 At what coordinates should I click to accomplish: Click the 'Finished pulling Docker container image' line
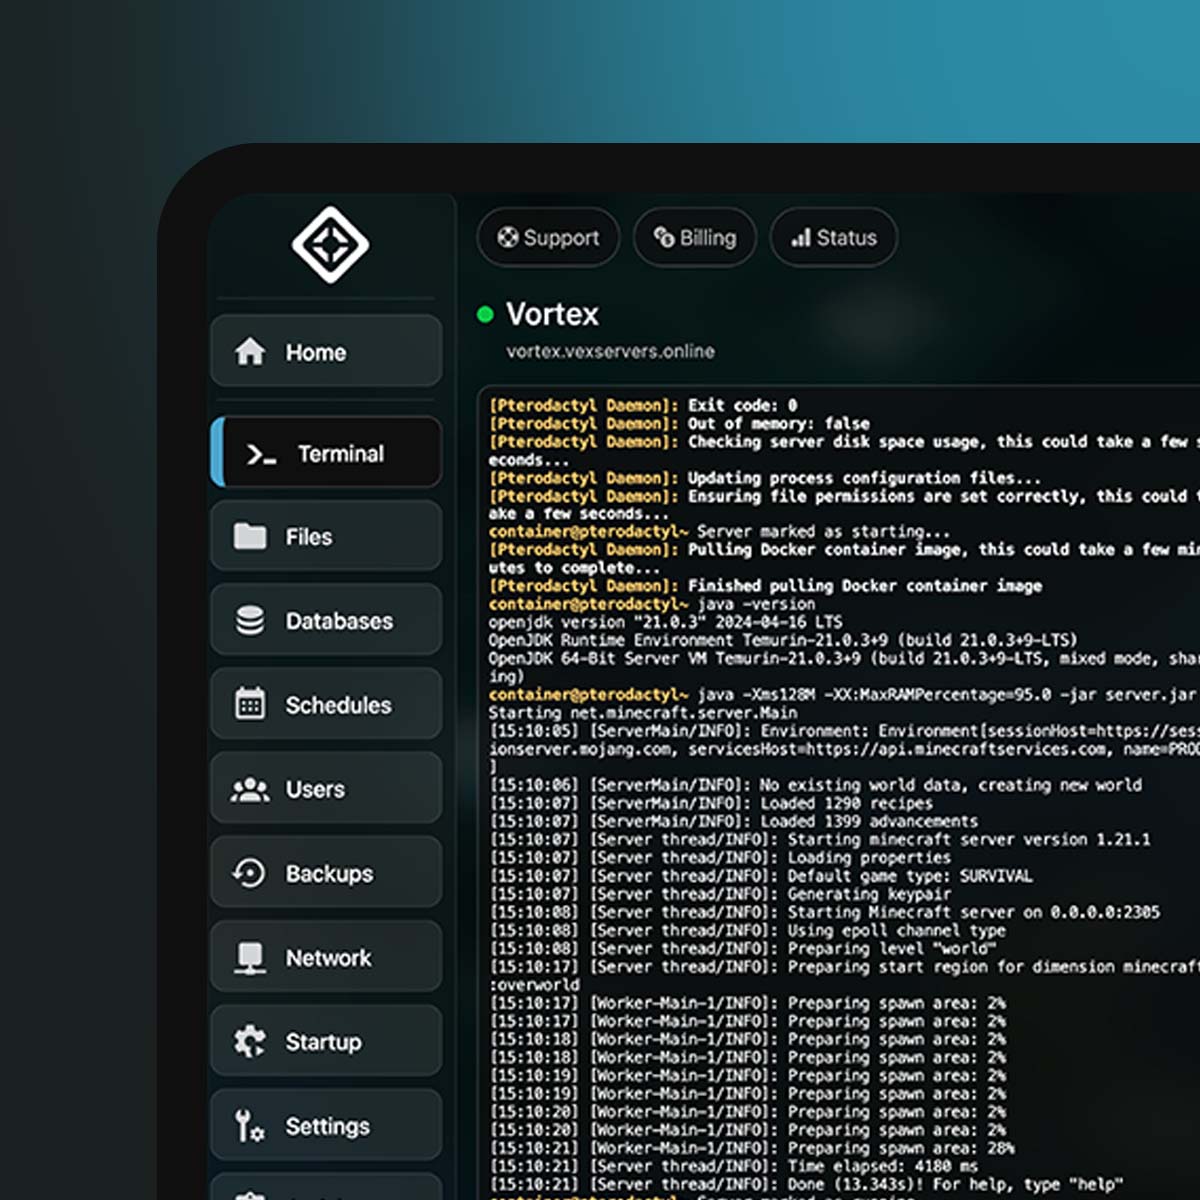(765, 586)
